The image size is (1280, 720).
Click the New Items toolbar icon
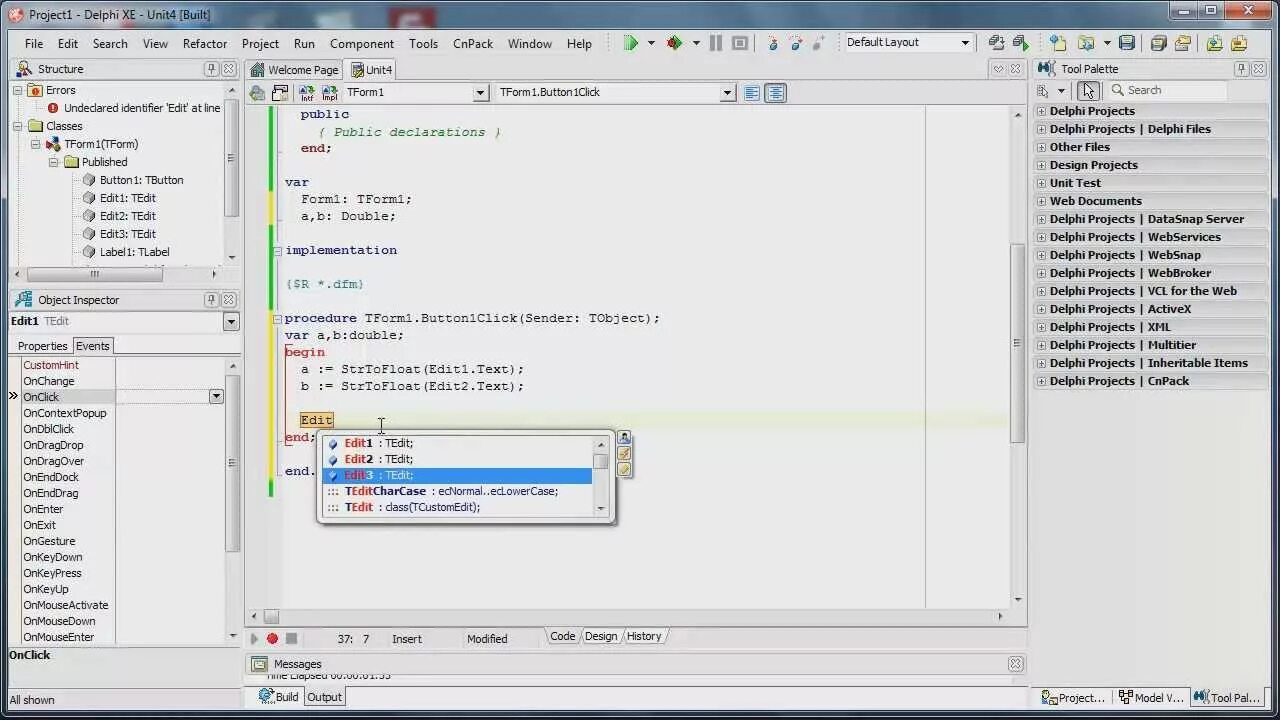(x=1058, y=43)
